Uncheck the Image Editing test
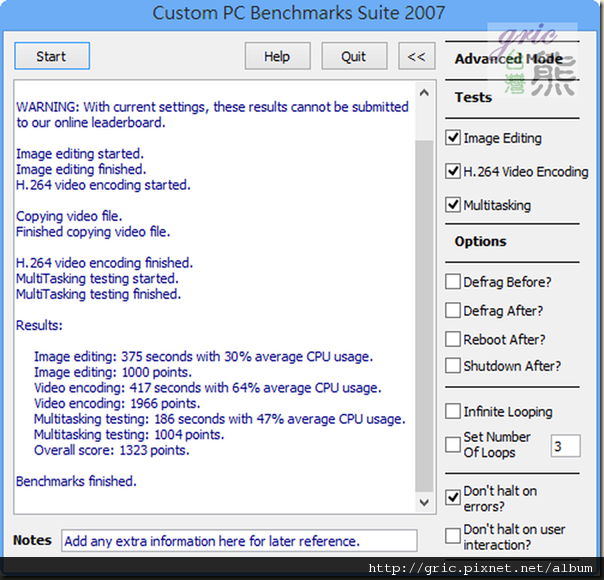Screen dimensions: 604x580 click(453, 137)
